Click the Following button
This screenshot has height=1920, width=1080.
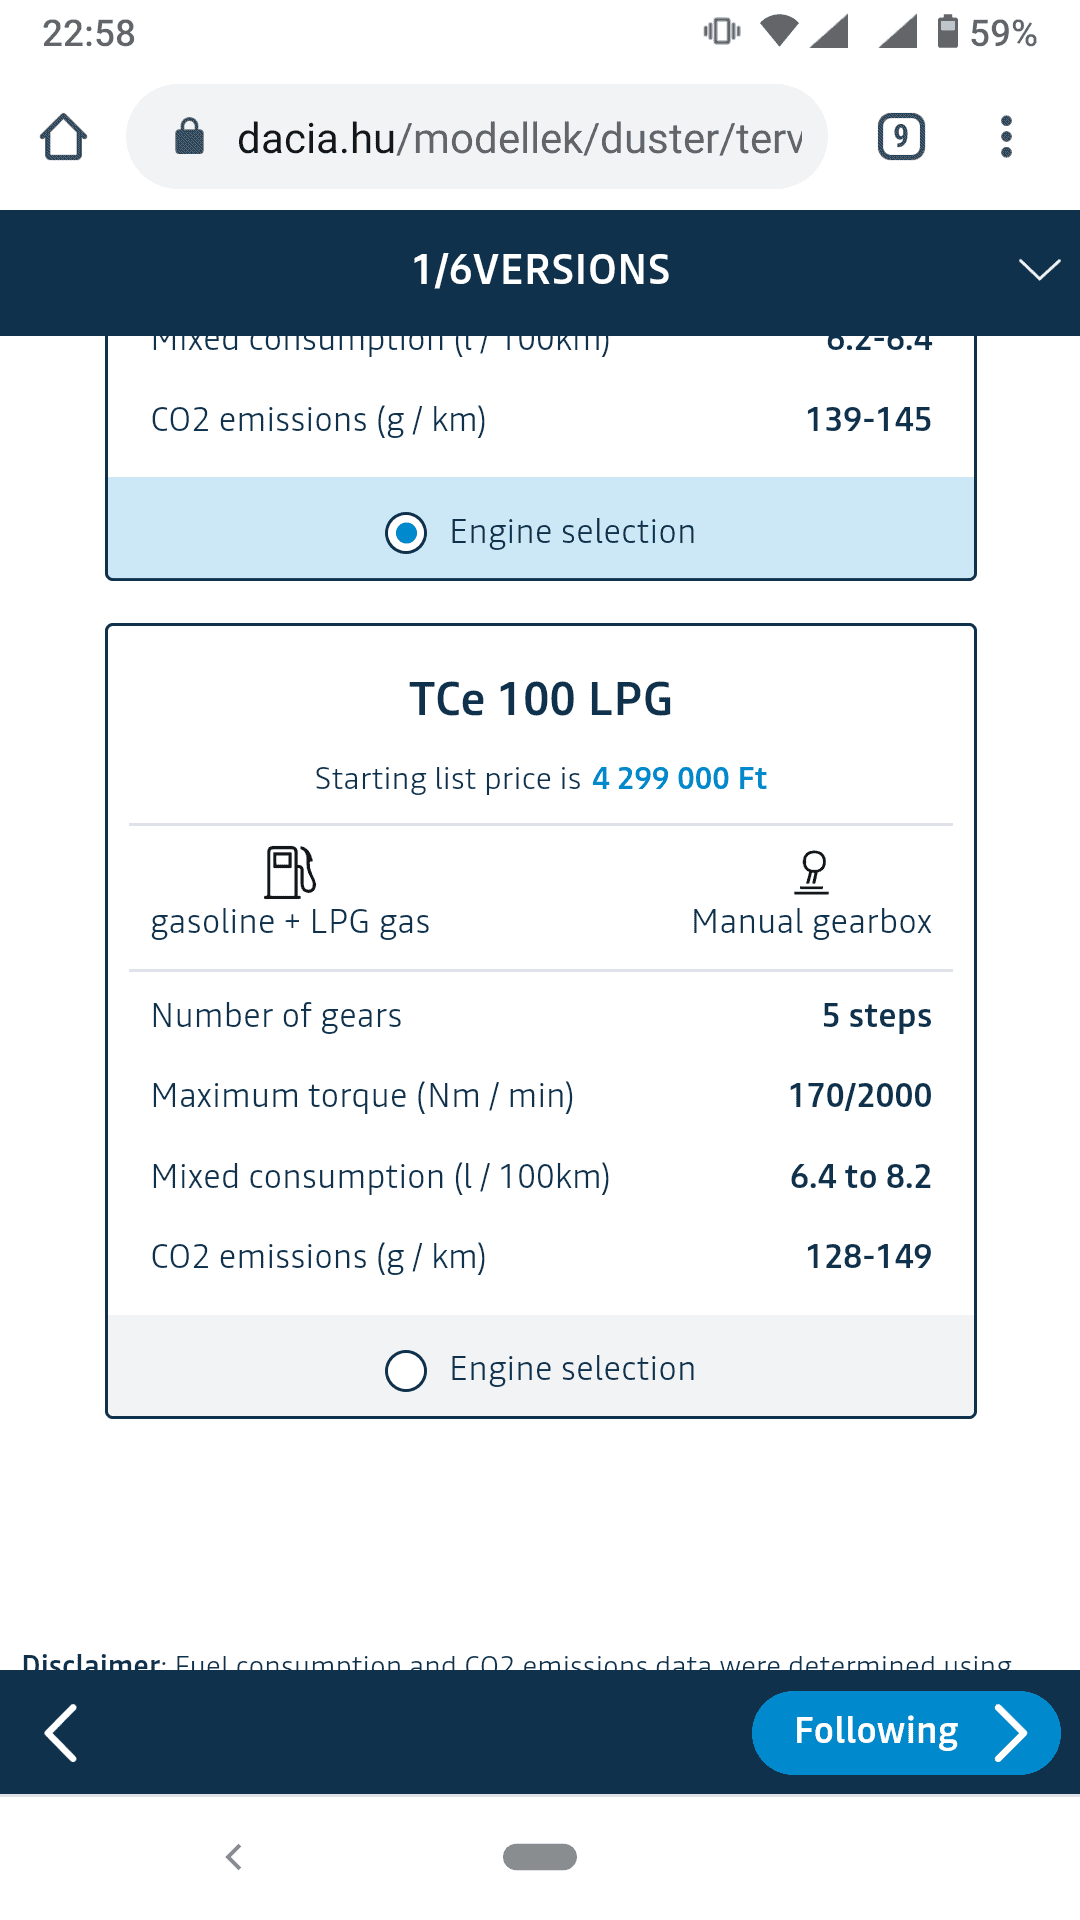click(x=905, y=1733)
